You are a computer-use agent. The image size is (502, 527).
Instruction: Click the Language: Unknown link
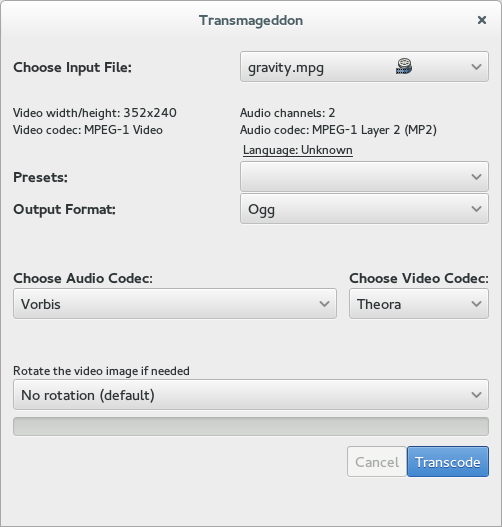pyautogui.click(x=298, y=150)
